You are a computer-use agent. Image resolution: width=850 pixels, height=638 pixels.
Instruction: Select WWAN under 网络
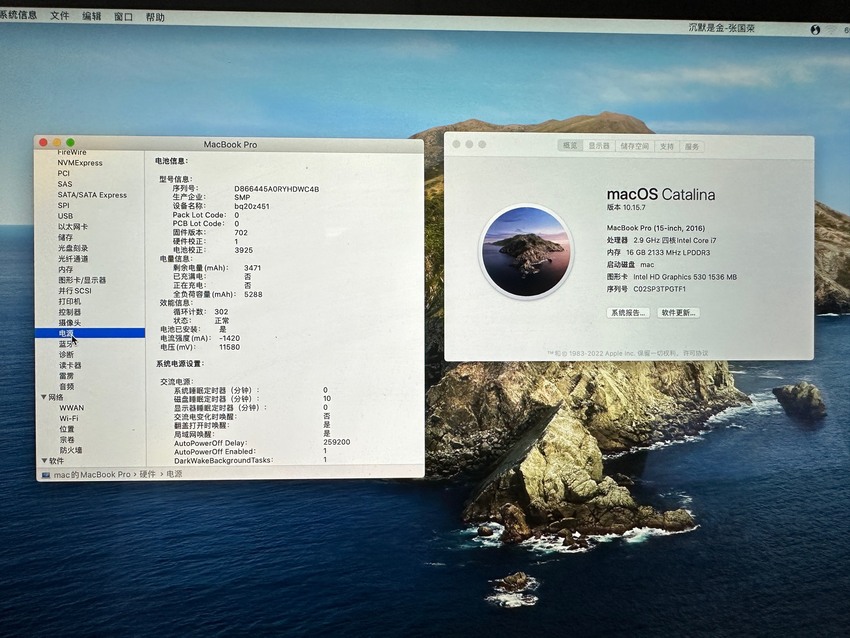pyautogui.click(x=72, y=408)
